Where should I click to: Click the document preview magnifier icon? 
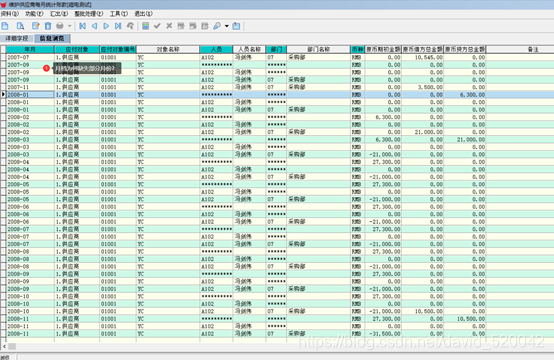(x=20, y=26)
